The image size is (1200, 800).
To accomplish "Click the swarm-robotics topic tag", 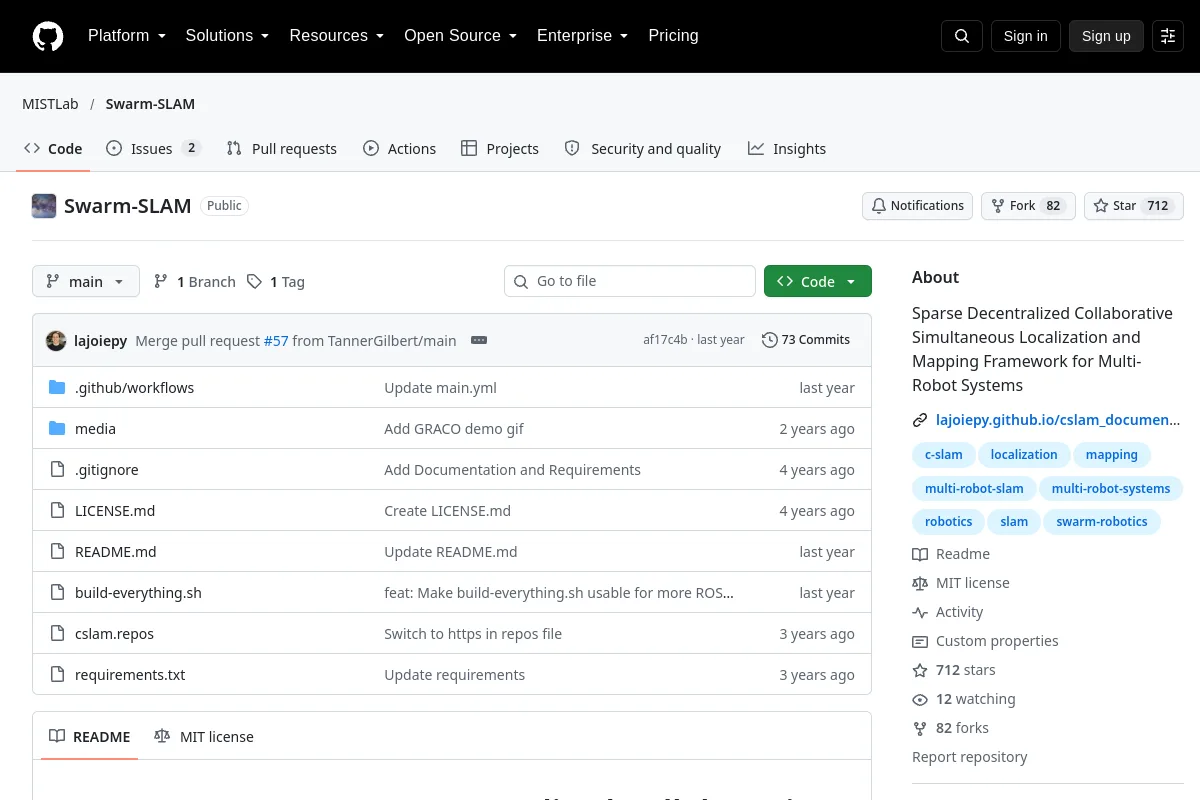I will pyautogui.click(x=1102, y=522).
